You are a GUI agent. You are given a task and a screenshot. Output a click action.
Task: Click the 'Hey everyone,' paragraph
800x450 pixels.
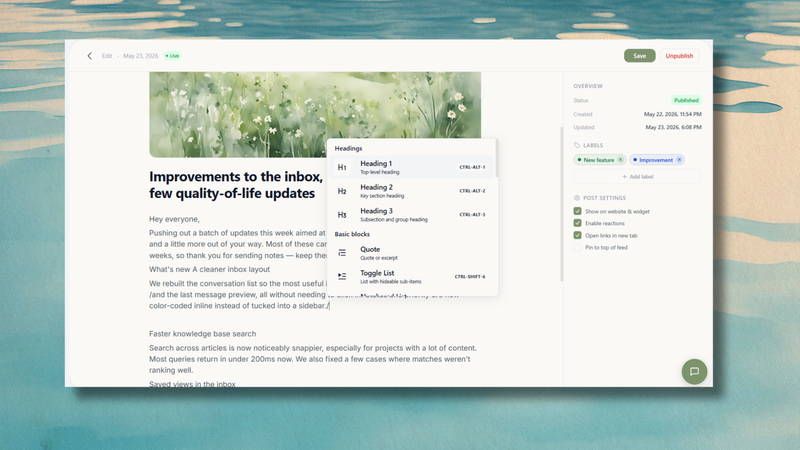click(174, 219)
